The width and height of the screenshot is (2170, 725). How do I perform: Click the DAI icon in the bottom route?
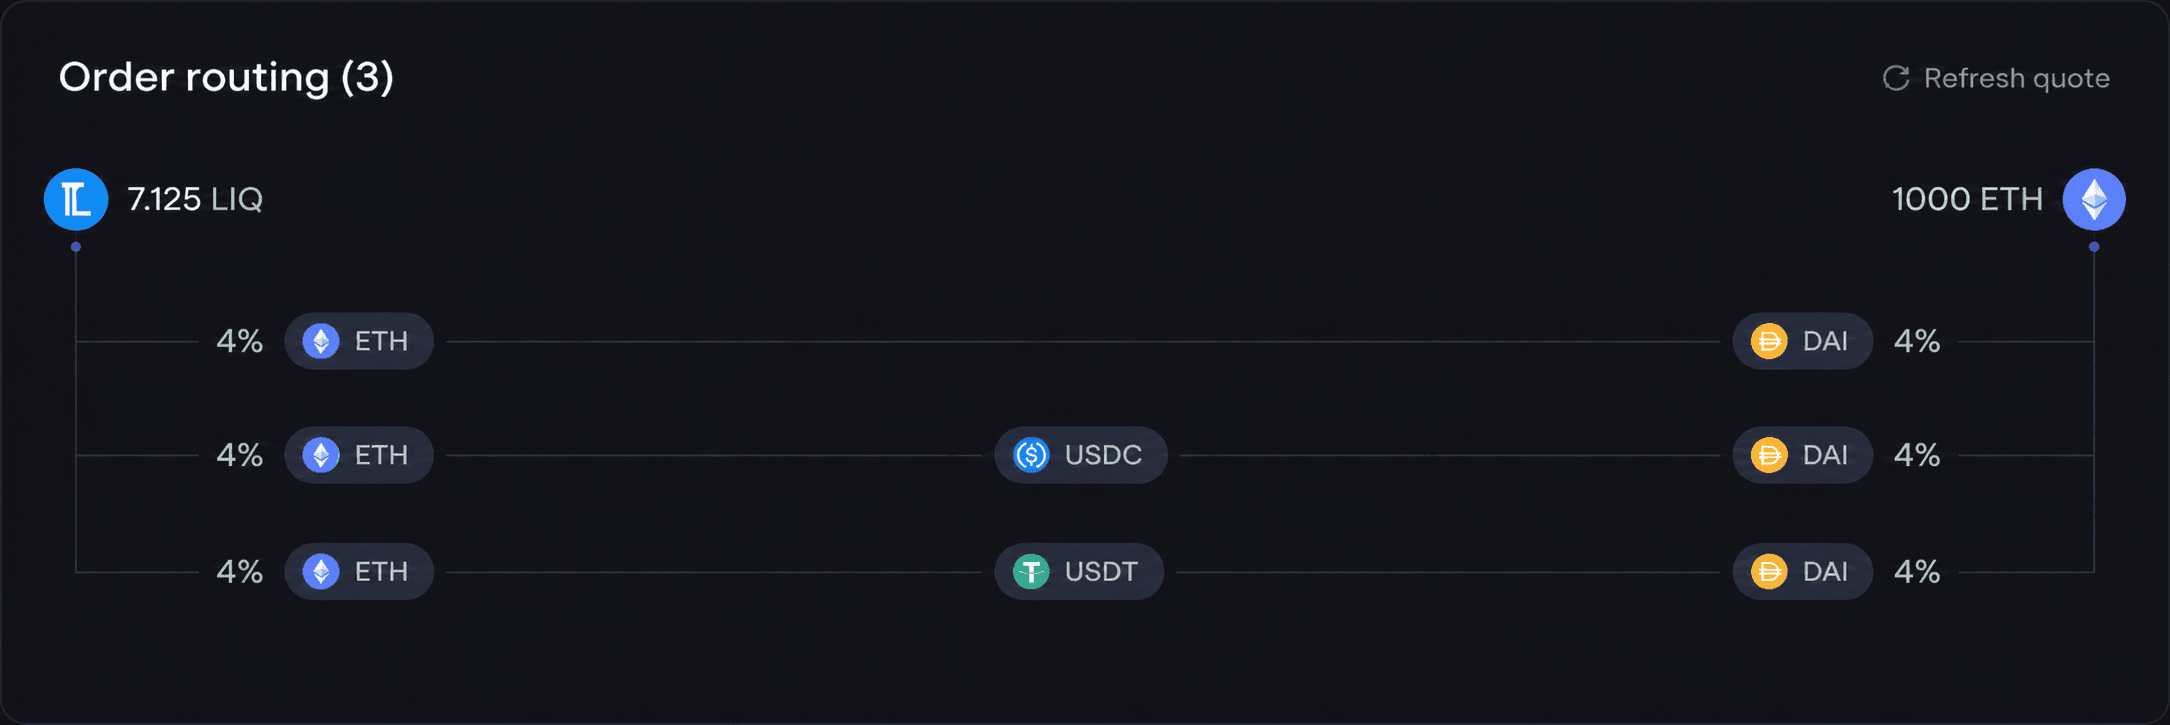(x=1769, y=571)
